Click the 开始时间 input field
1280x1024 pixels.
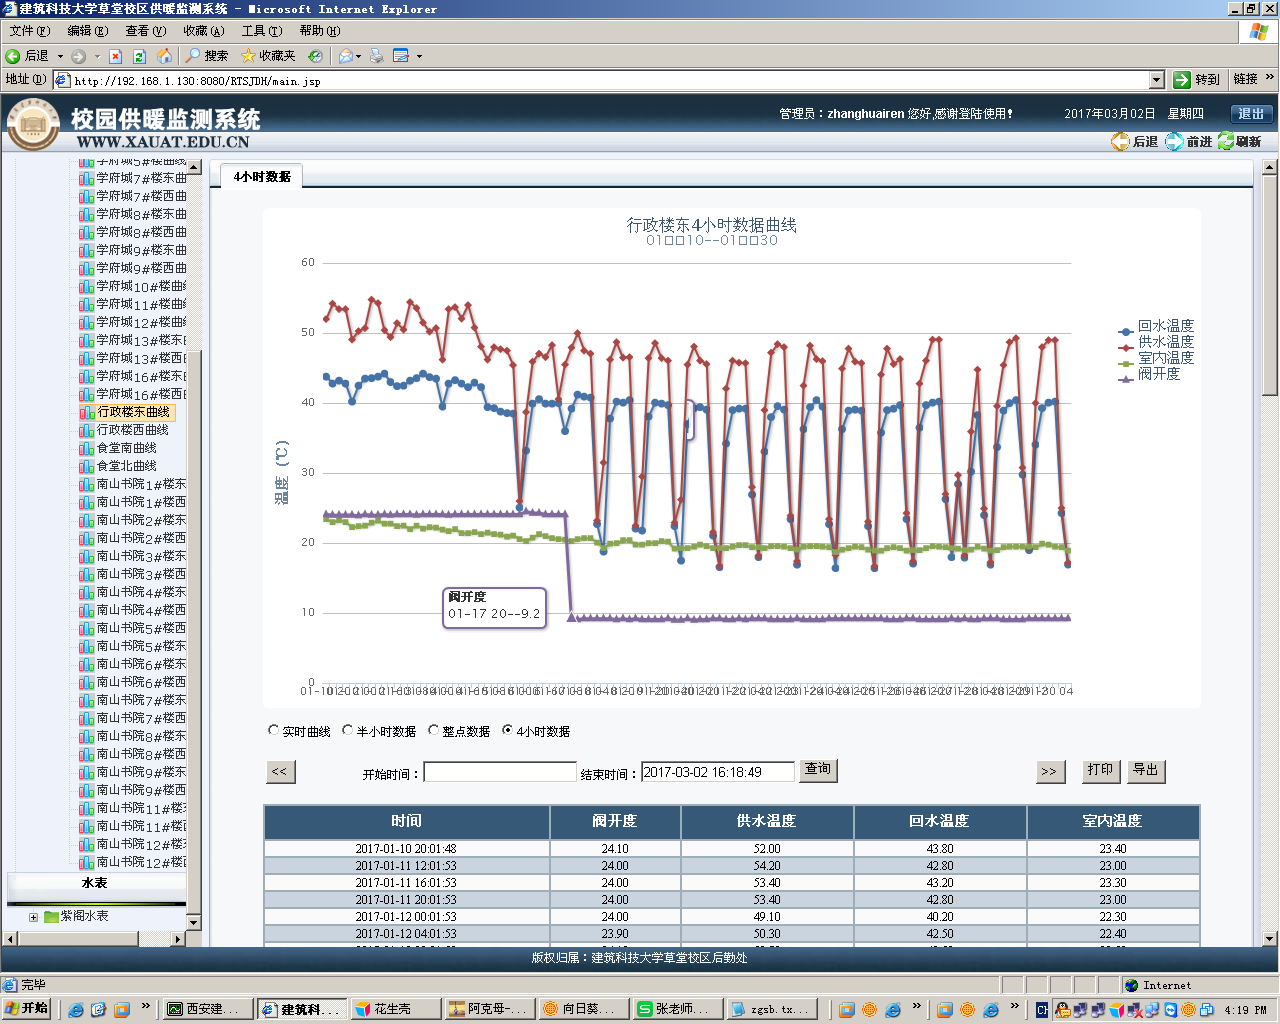coord(500,772)
